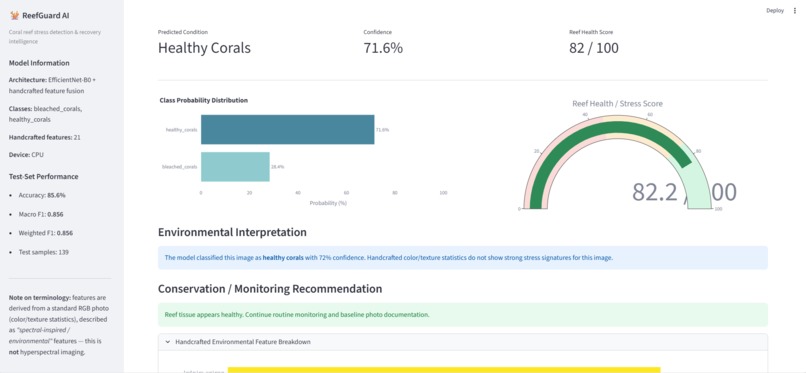Click the 'Weighted F1: 0.856' list item
This screenshot has width=806, height=373.
(45, 233)
